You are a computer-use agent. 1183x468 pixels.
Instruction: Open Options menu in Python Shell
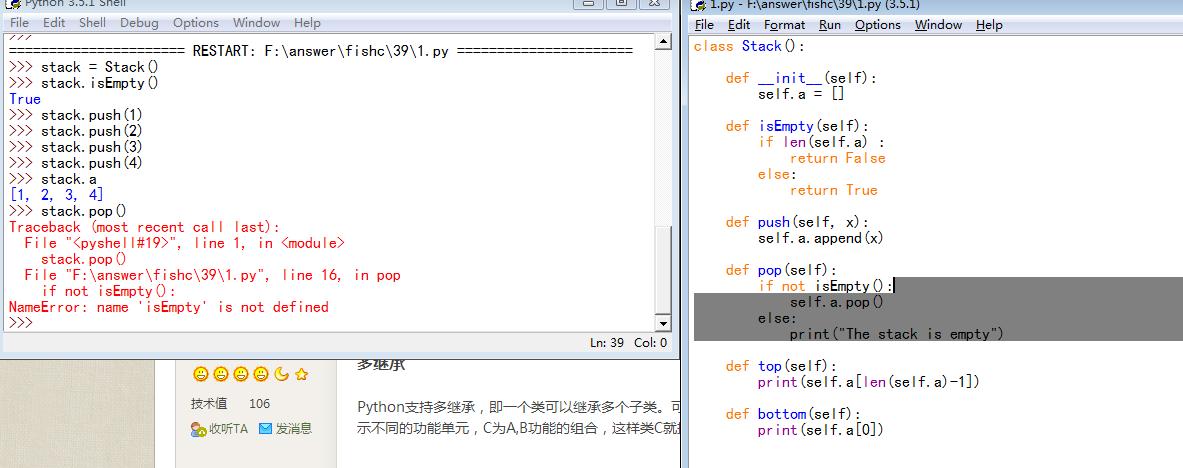pos(195,23)
